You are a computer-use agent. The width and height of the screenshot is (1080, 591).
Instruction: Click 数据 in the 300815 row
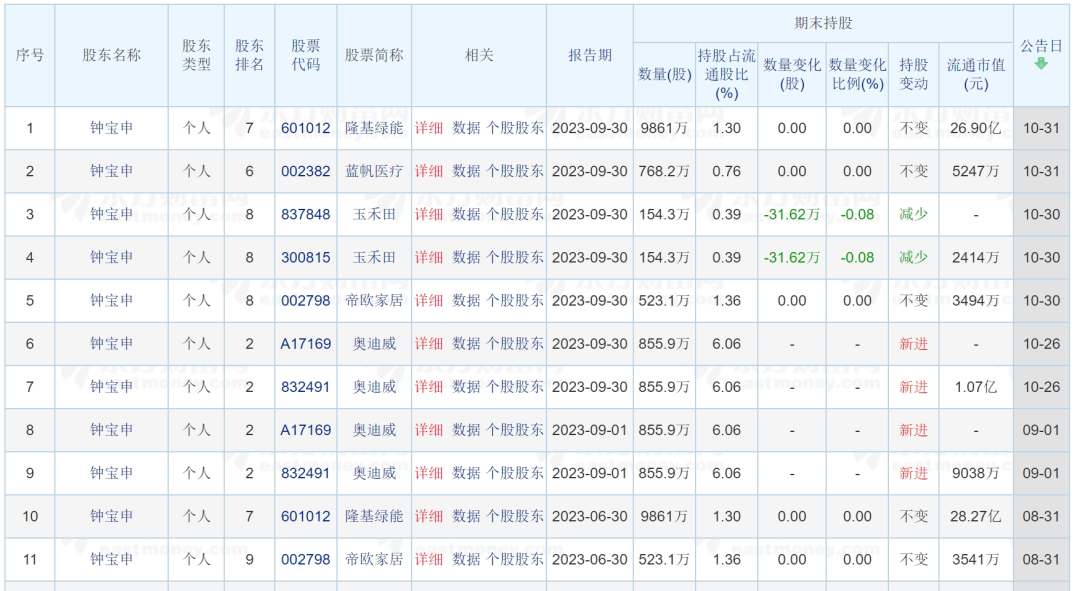pyautogui.click(x=466, y=257)
